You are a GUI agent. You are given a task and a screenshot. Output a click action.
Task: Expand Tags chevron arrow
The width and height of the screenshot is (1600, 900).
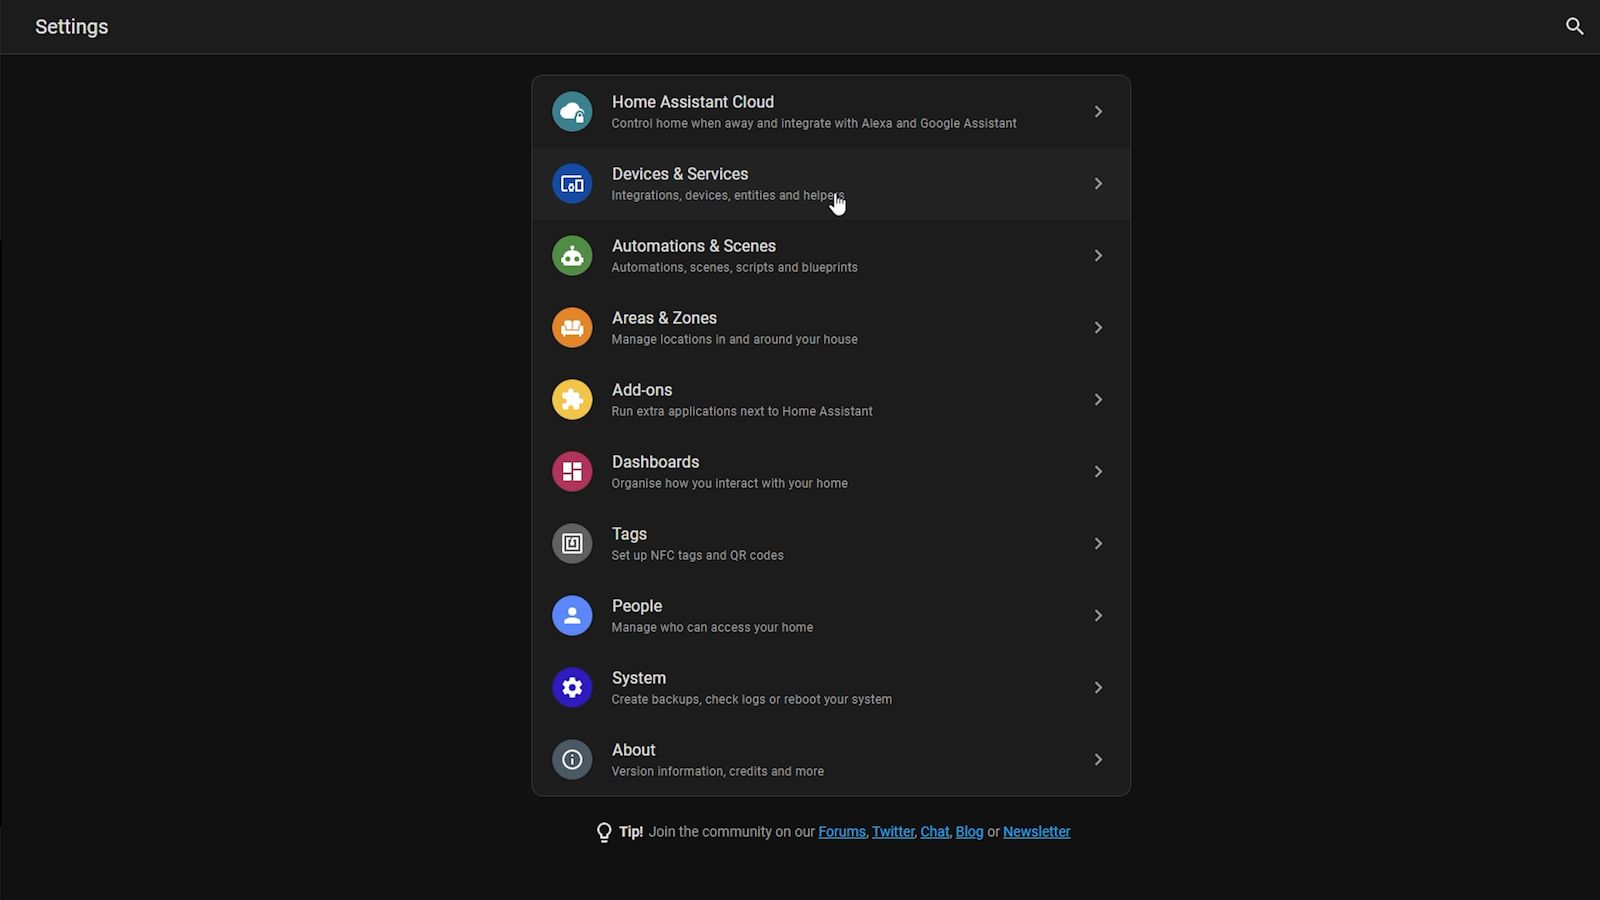tap(1098, 544)
